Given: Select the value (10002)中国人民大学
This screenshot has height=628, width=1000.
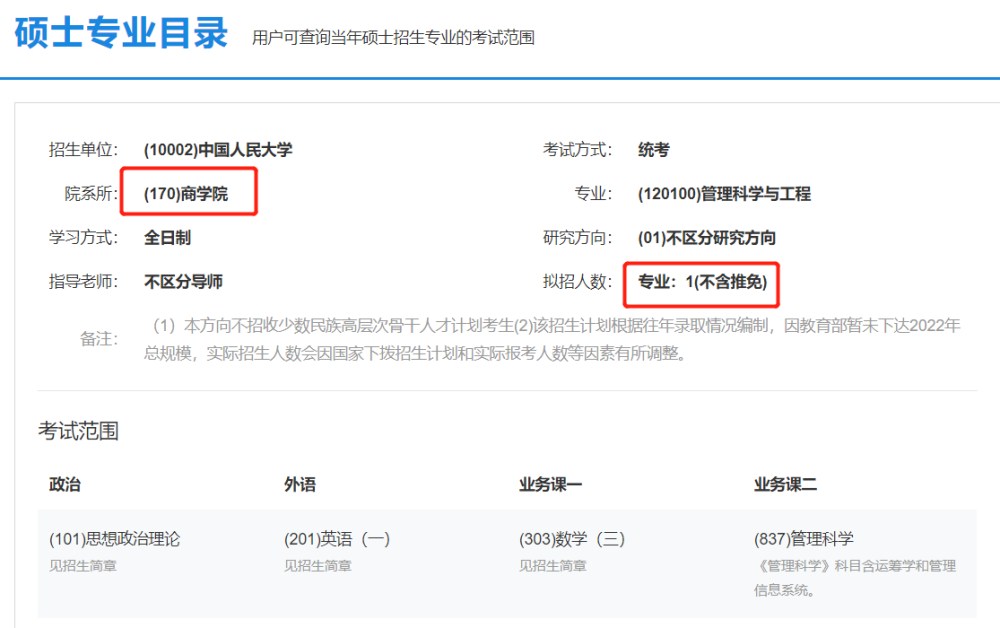Looking at the screenshot, I should pyautogui.click(x=218, y=150).
